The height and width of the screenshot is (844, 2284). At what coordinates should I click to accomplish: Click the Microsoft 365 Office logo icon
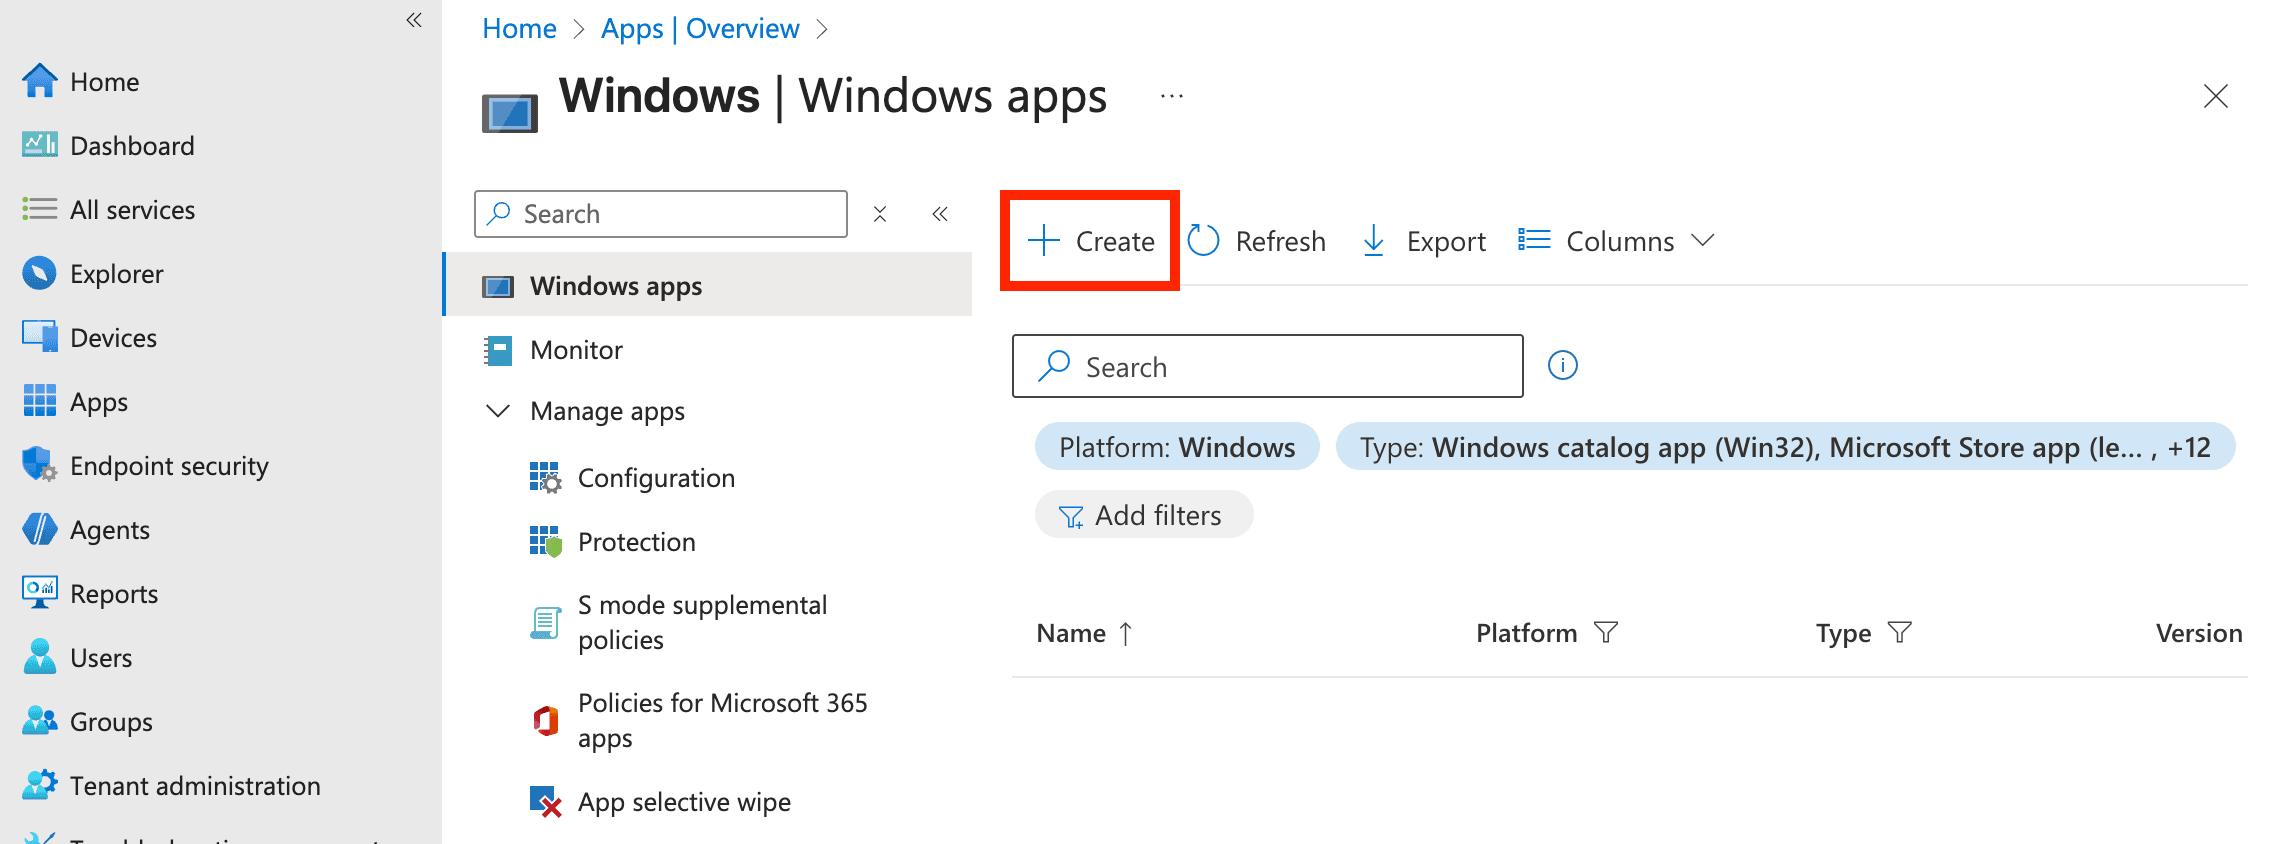[546, 721]
